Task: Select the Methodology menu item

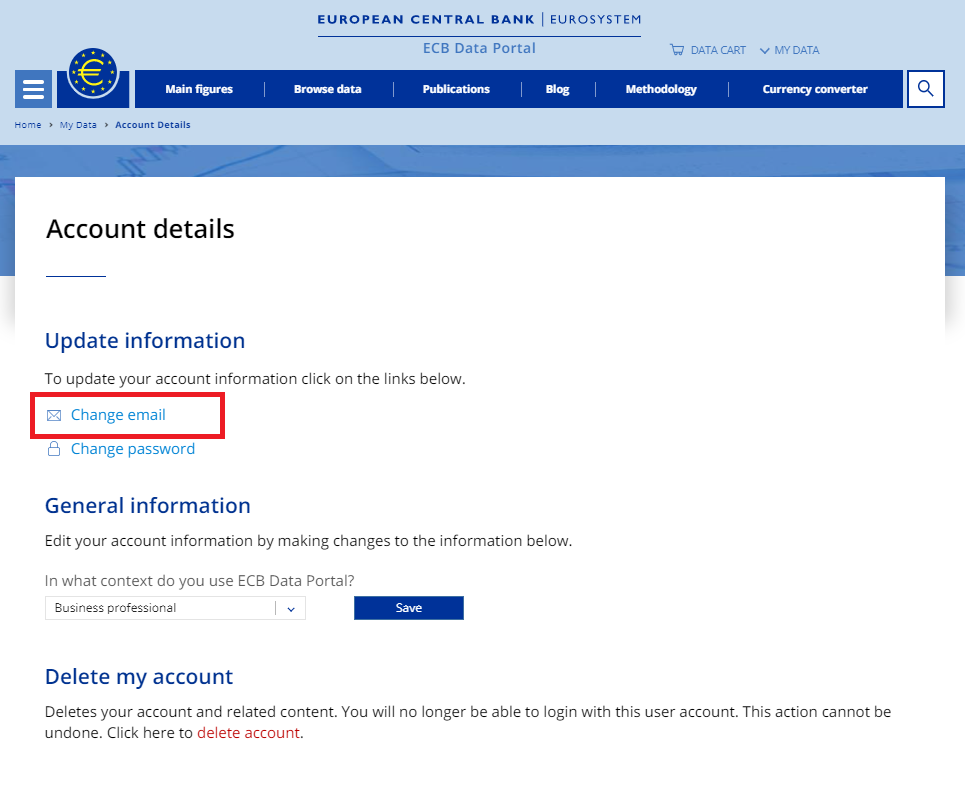Action: pos(661,89)
